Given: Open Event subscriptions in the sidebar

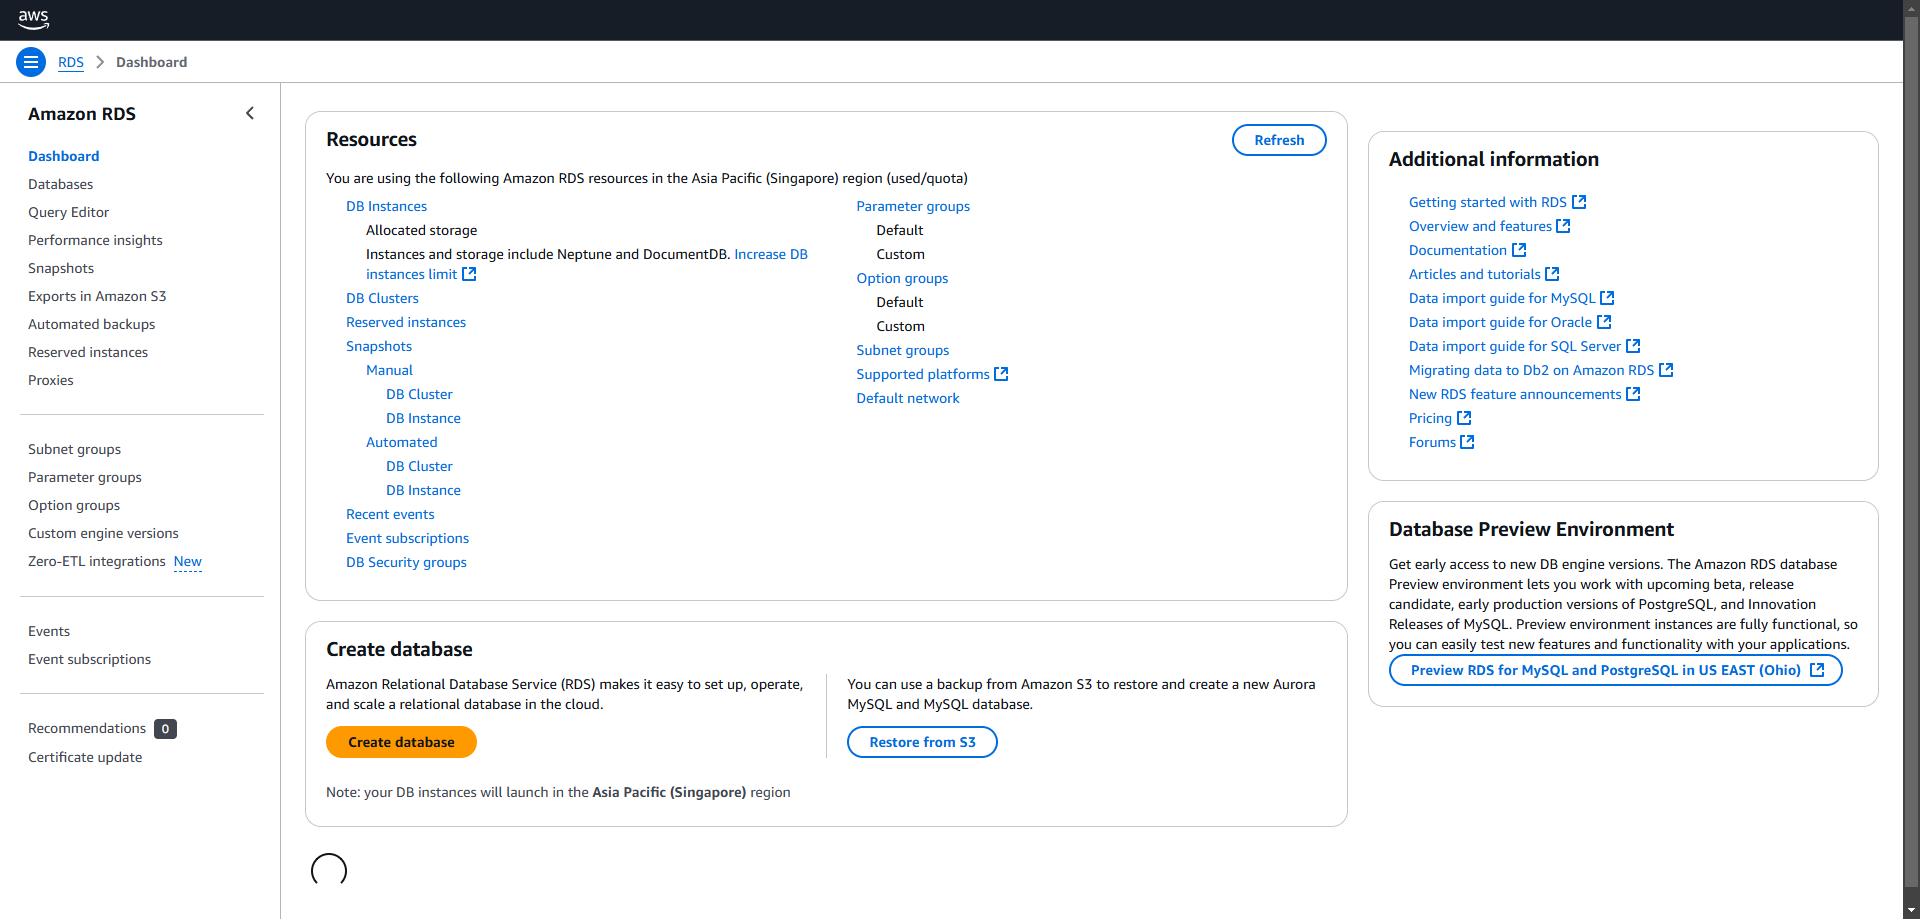Looking at the screenshot, I should tap(90, 659).
